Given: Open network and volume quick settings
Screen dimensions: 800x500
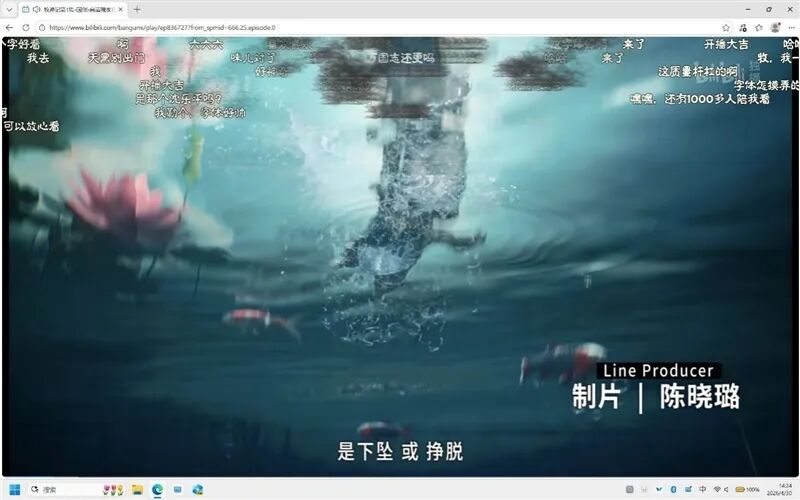Looking at the screenshot, I should (x=721, y=489).
